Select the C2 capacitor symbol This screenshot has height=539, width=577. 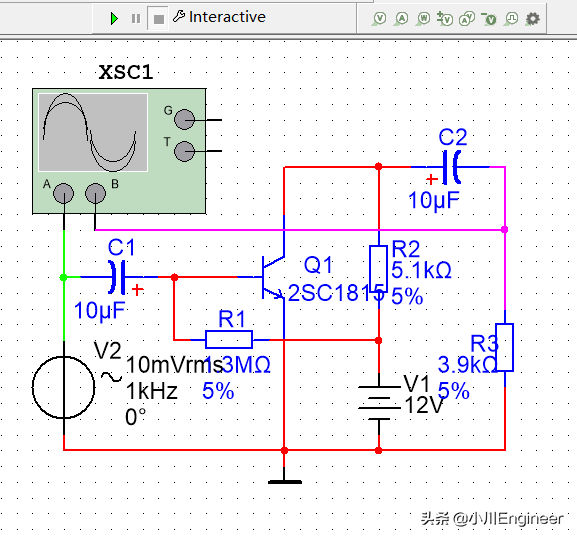451,167
